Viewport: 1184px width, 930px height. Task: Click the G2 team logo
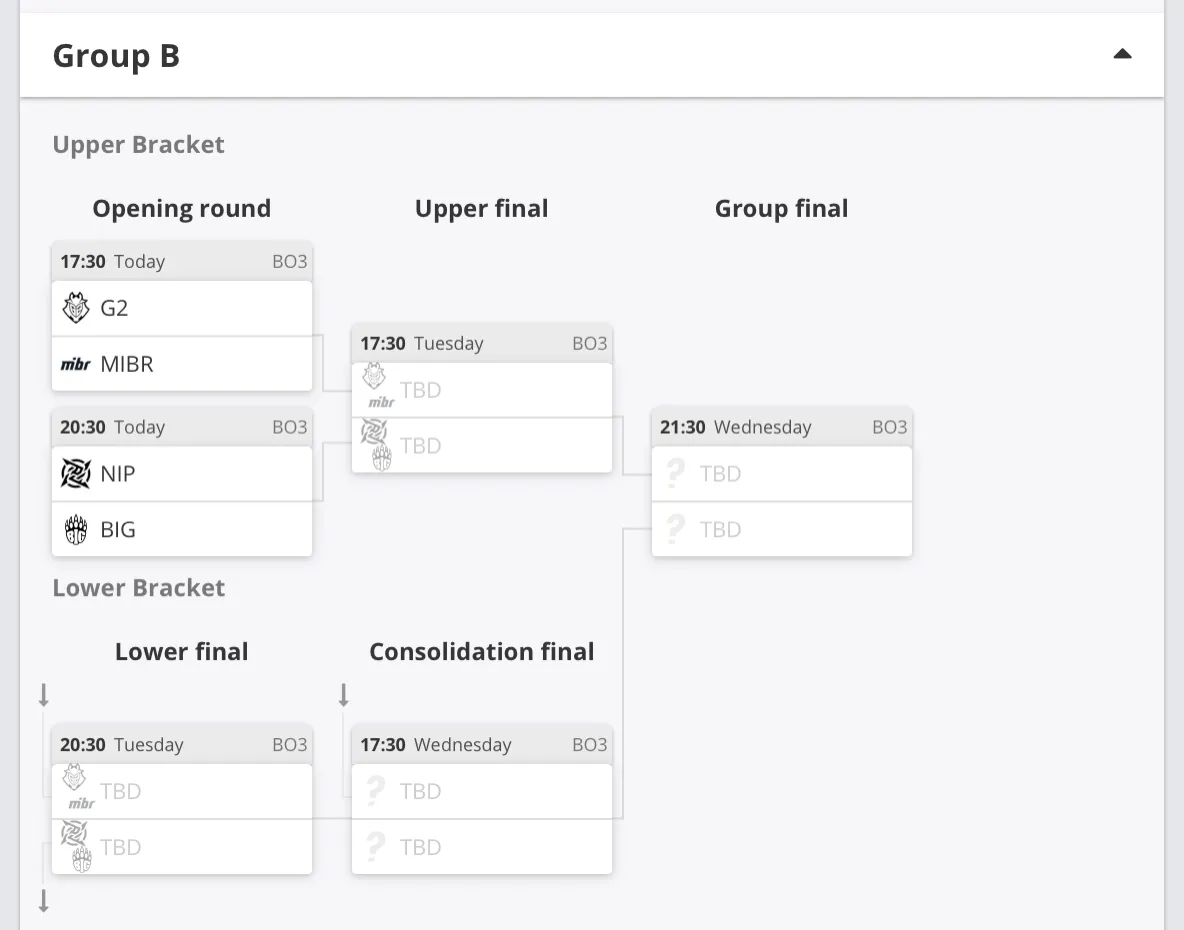(76, 308)
